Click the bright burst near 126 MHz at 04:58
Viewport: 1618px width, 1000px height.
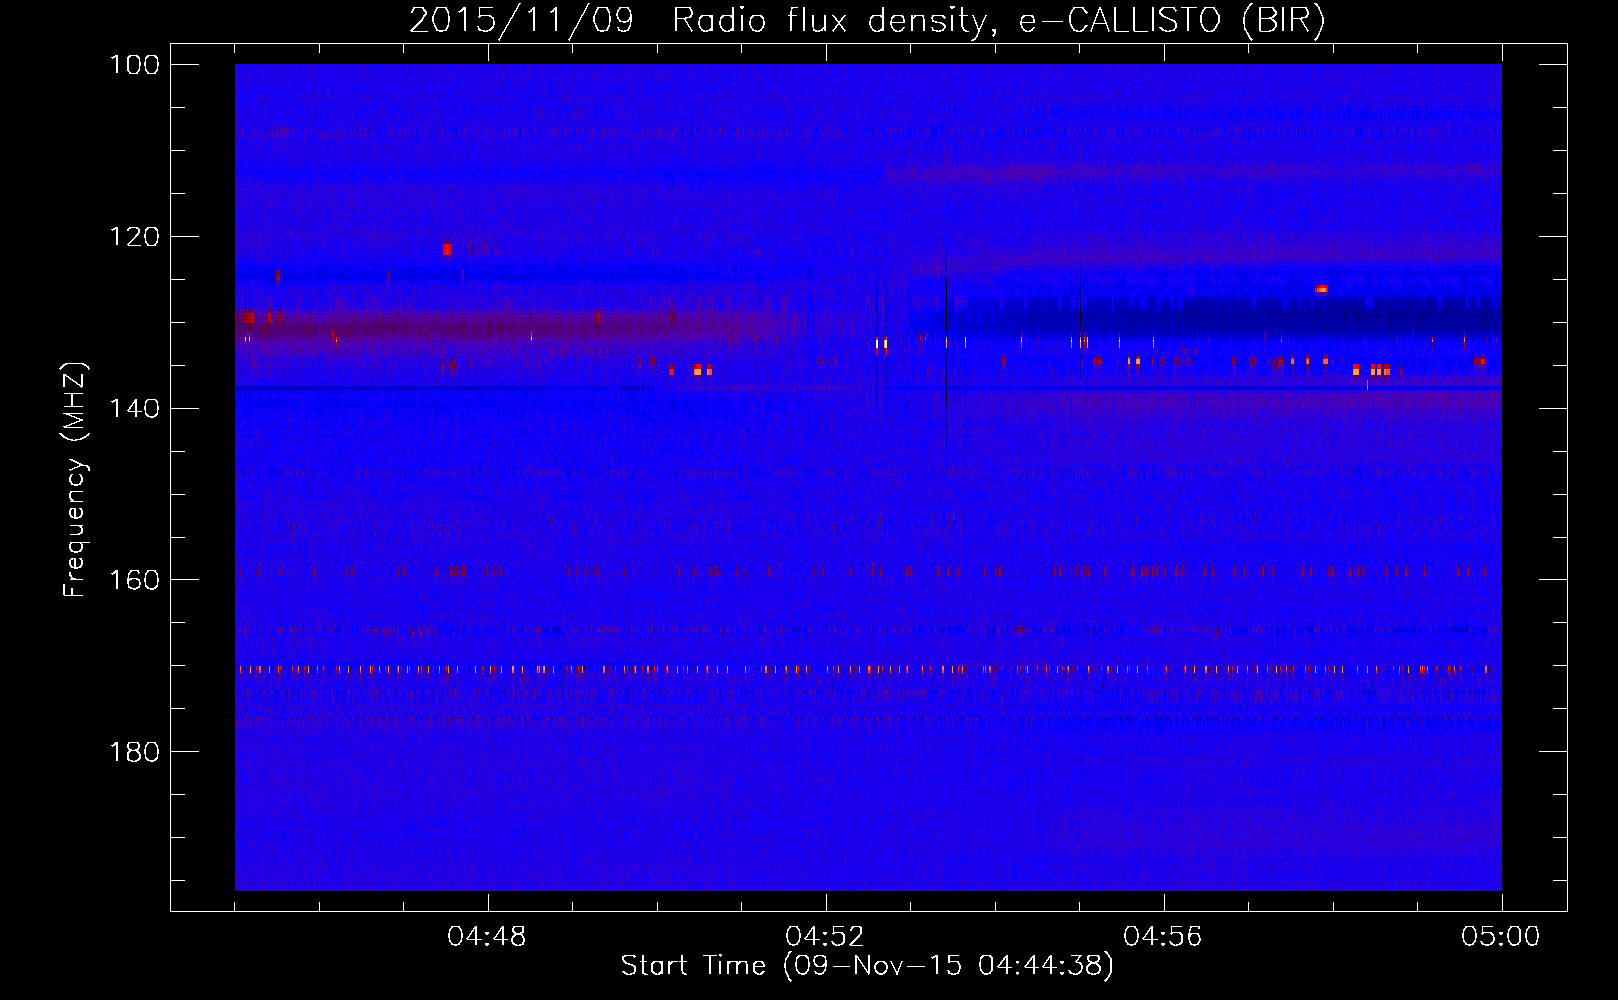click(x=1321, y=289)
